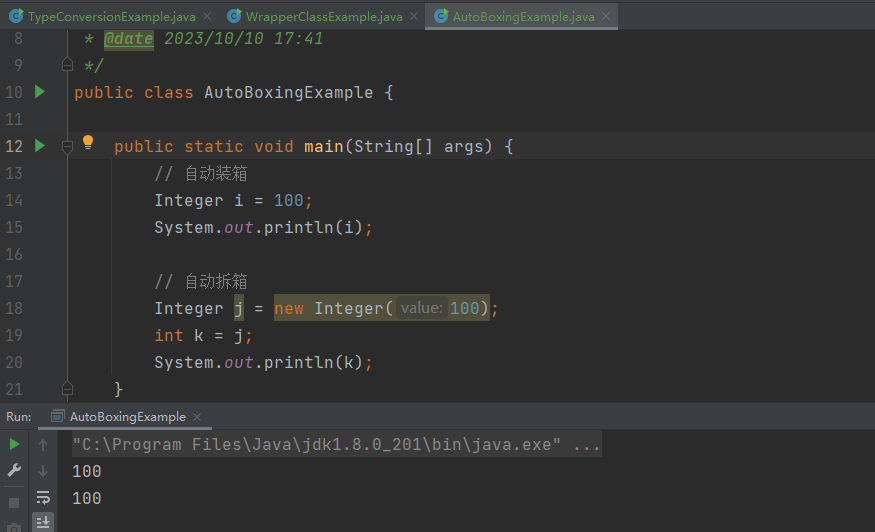Viewport: 875px width, 532px height.
Task: Click the class name AutoBoxingExample in code
Action: 289,93
